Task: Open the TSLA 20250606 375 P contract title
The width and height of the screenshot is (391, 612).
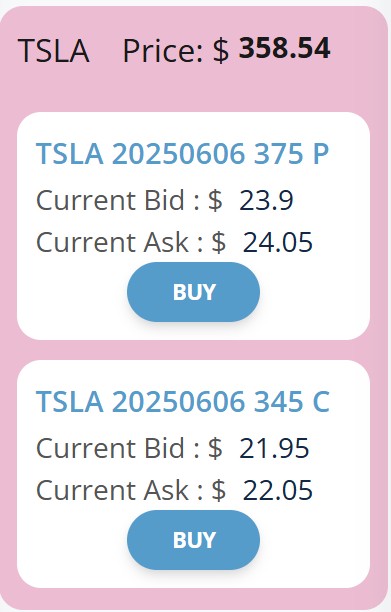Action: [x=183, y=154]
